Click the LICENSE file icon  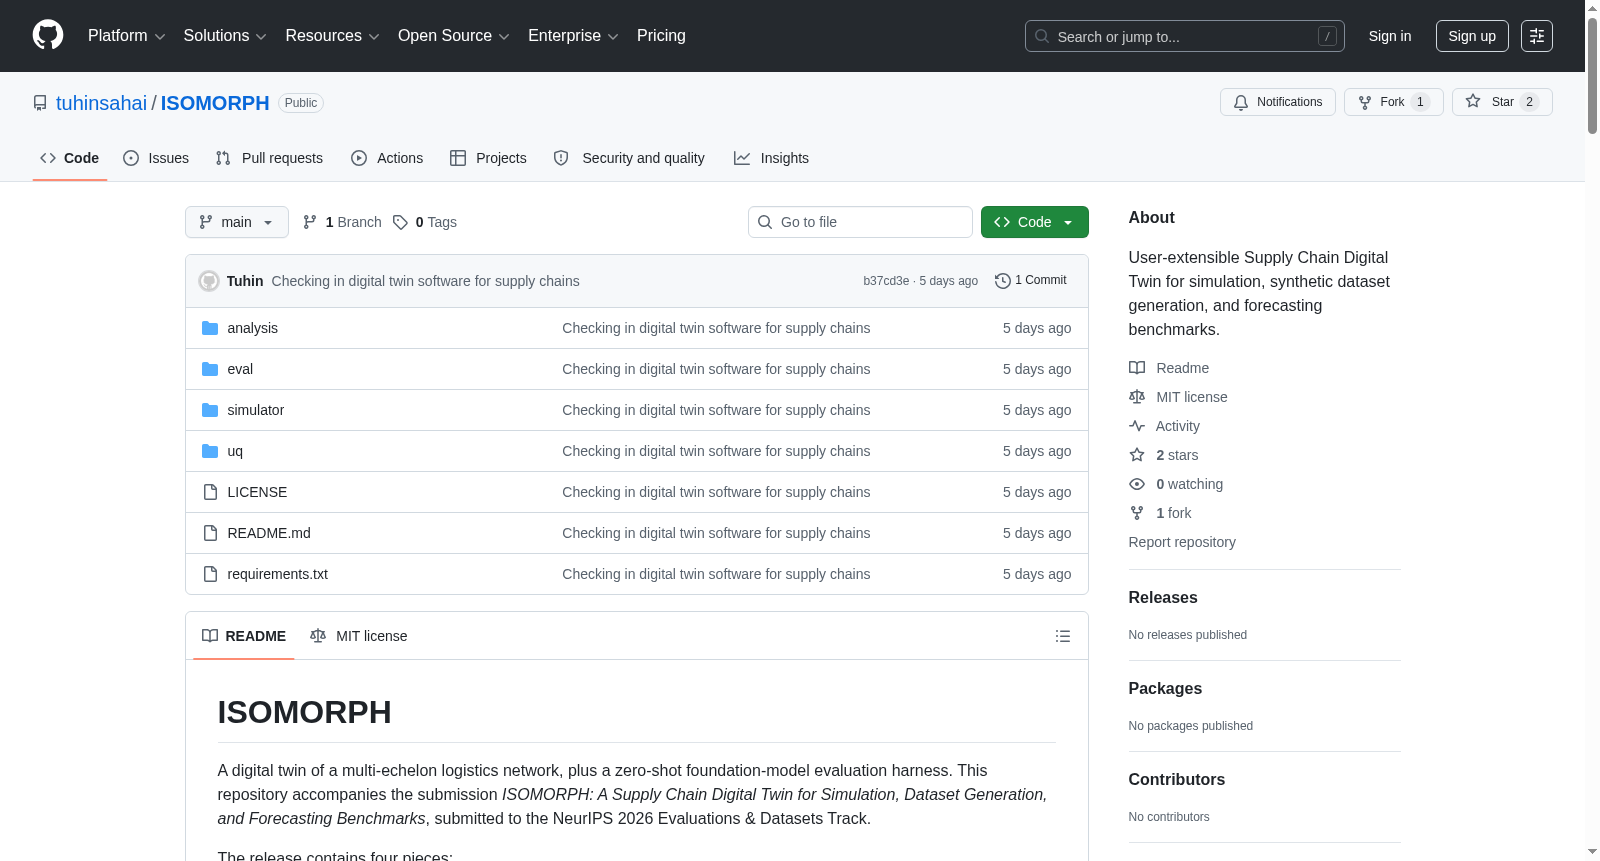pyautogui.click(x=210, y=492)
